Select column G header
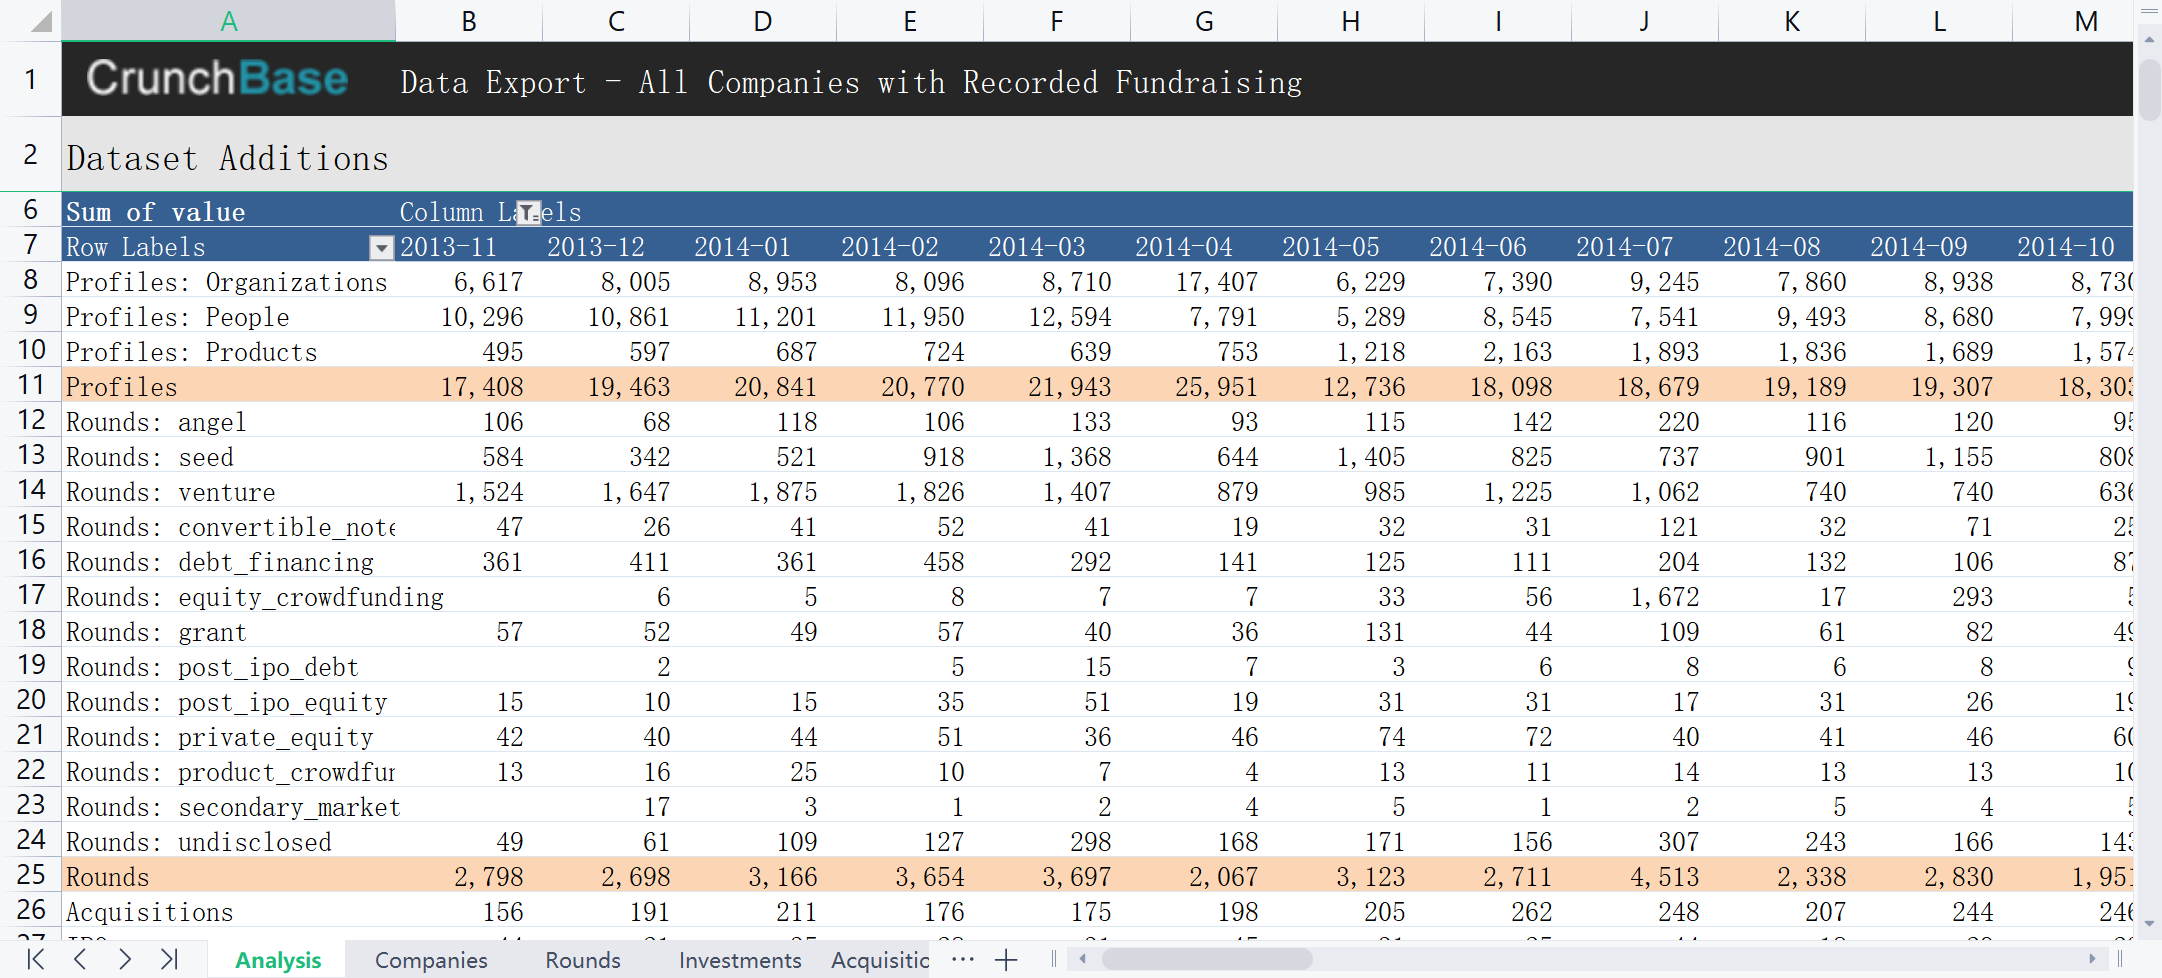2162x978 pixels. click(1204, 21)
